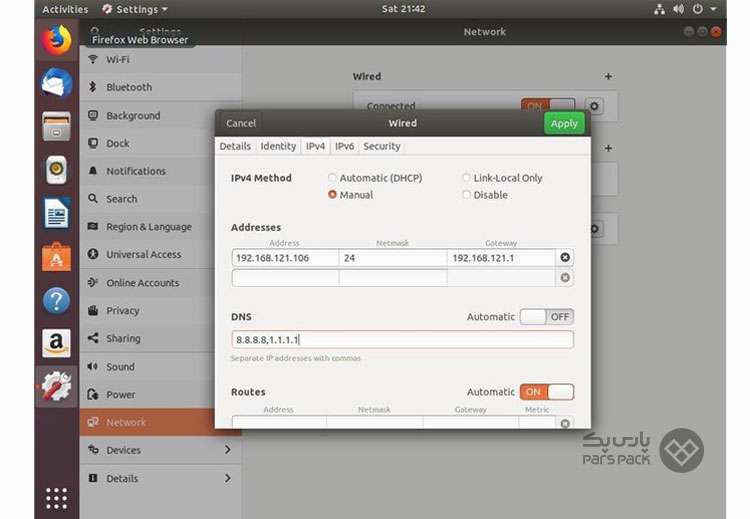Image resolution: width=750 pixels, height=519 pixels.
Task: Open wired connection gear settings
Action: click(x=594, y=106)
